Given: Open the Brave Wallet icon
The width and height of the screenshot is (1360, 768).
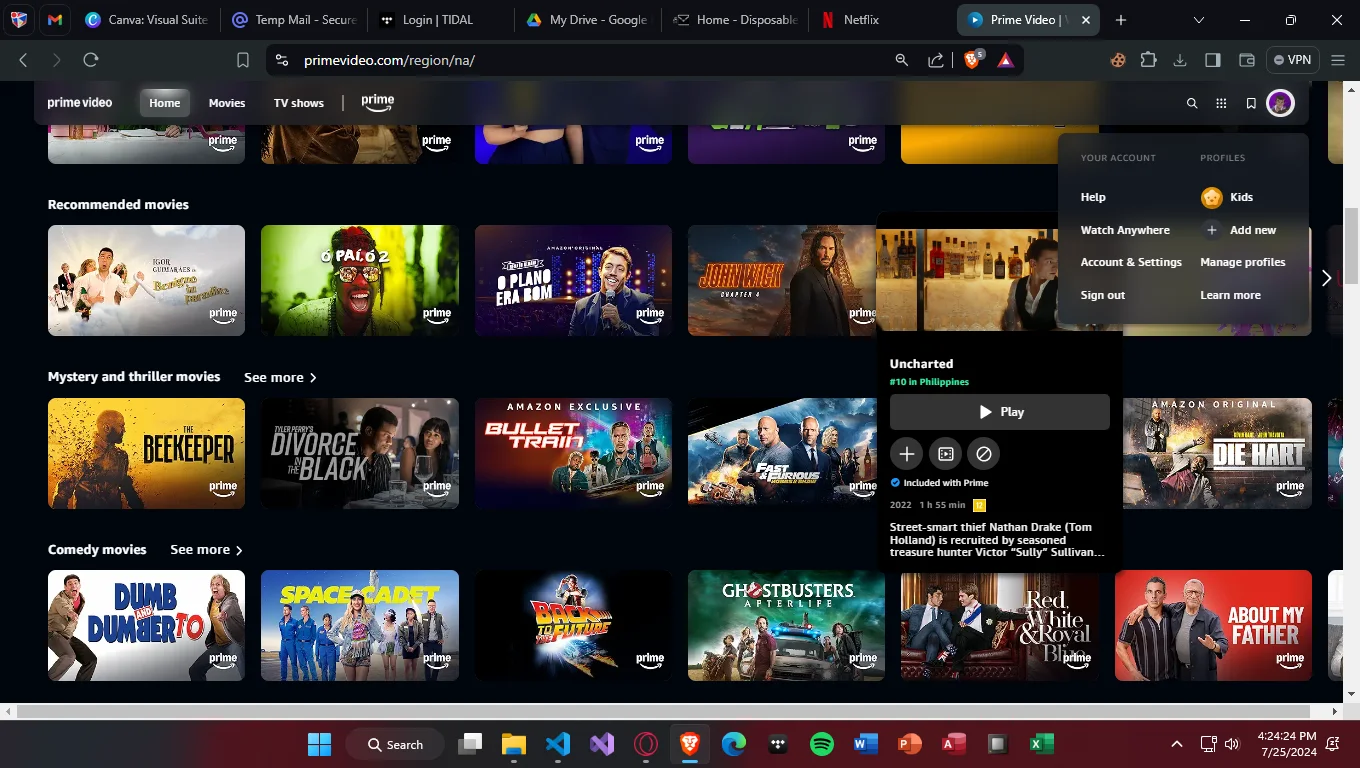Looking at the screenshot, I should (x=1246, y=60).
